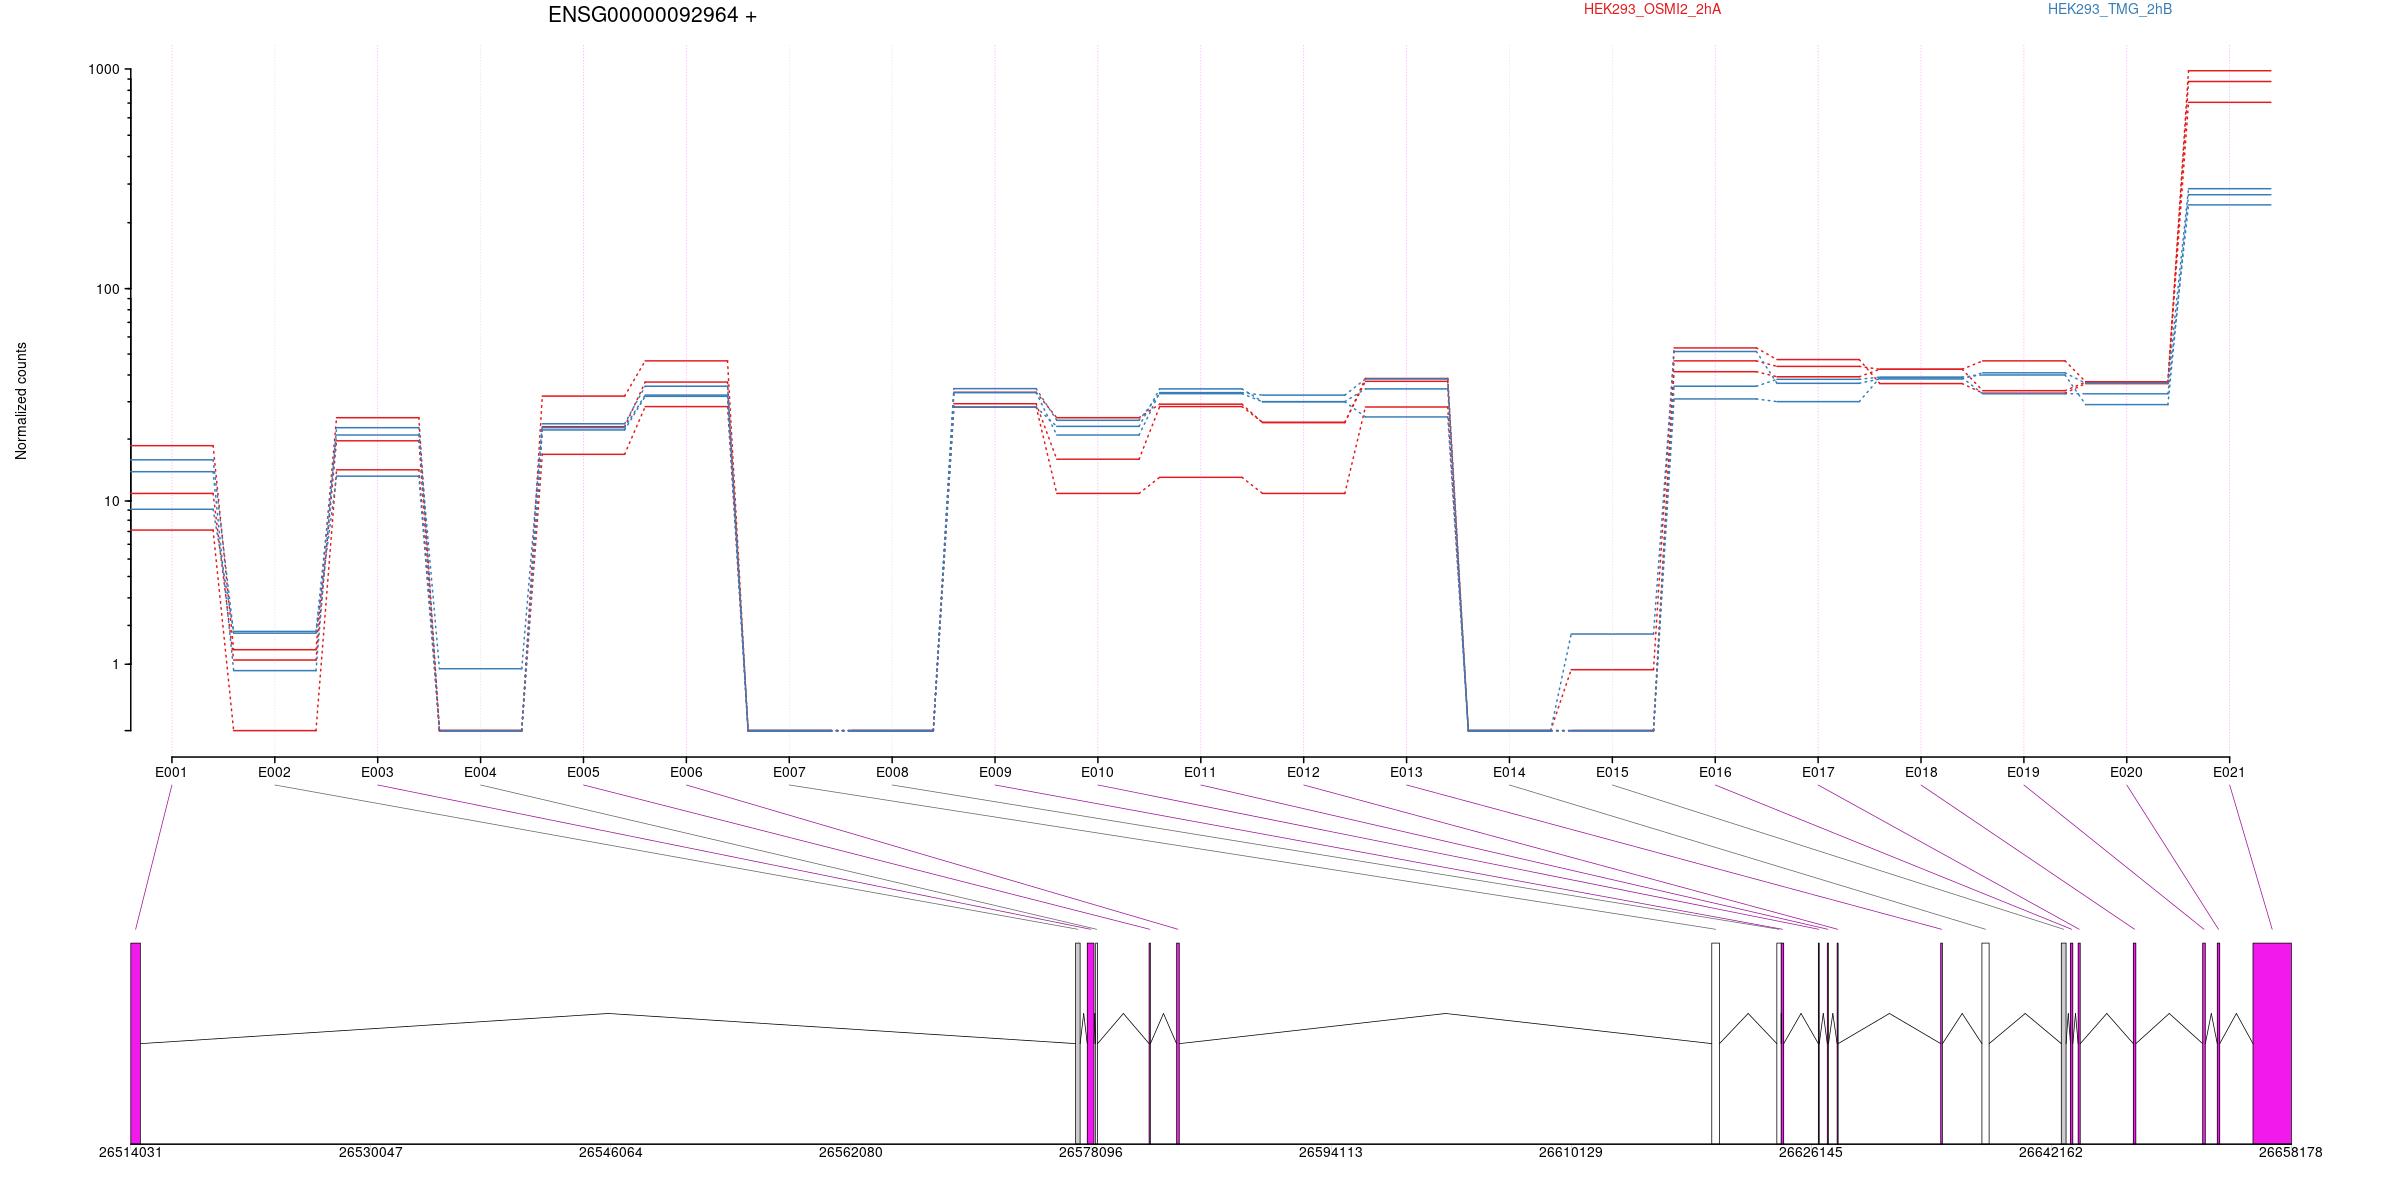Click exon label E010
Screen dimensions: 2400x1200
[1097, 772]
